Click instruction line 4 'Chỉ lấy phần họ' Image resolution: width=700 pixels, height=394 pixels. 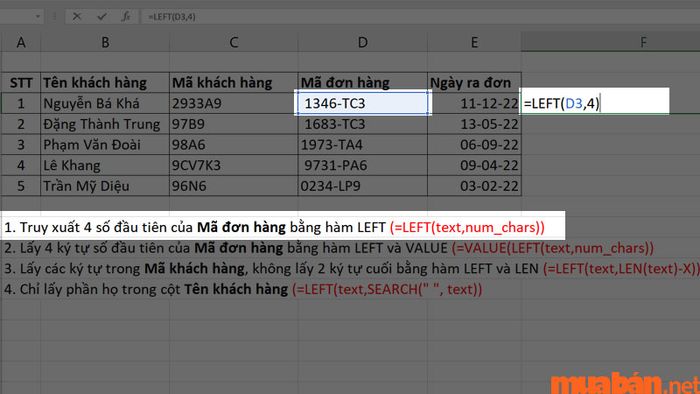click(243, 289)
